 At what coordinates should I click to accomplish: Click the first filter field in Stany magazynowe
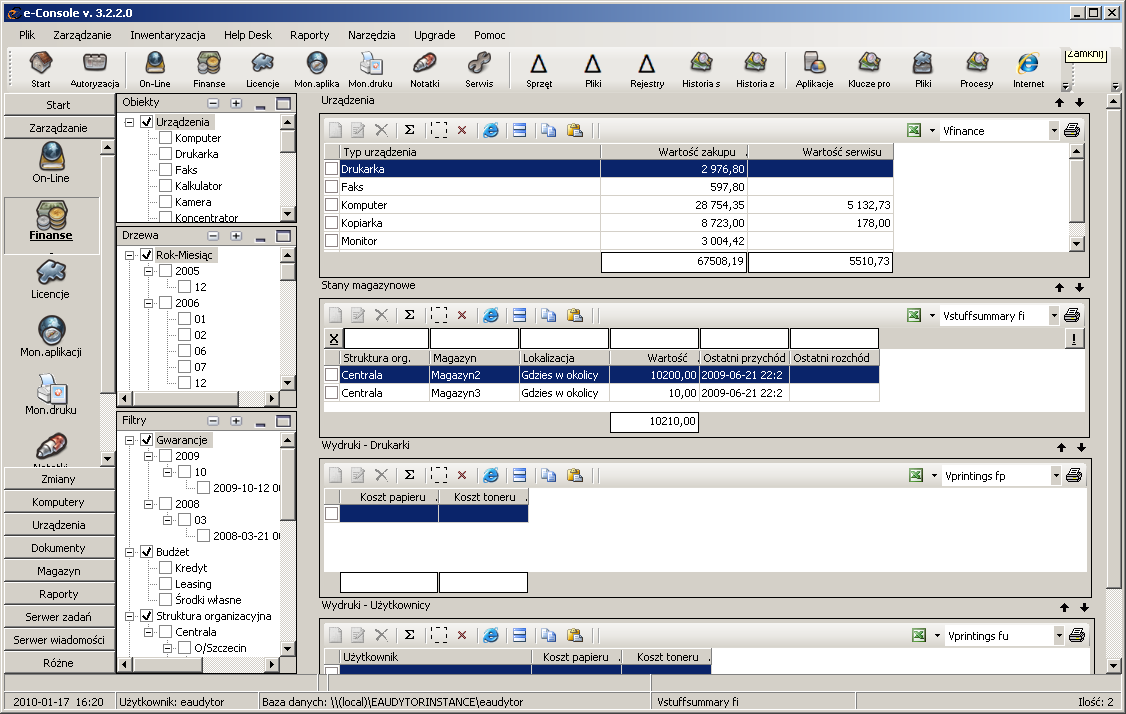click(x=386, y=338)
